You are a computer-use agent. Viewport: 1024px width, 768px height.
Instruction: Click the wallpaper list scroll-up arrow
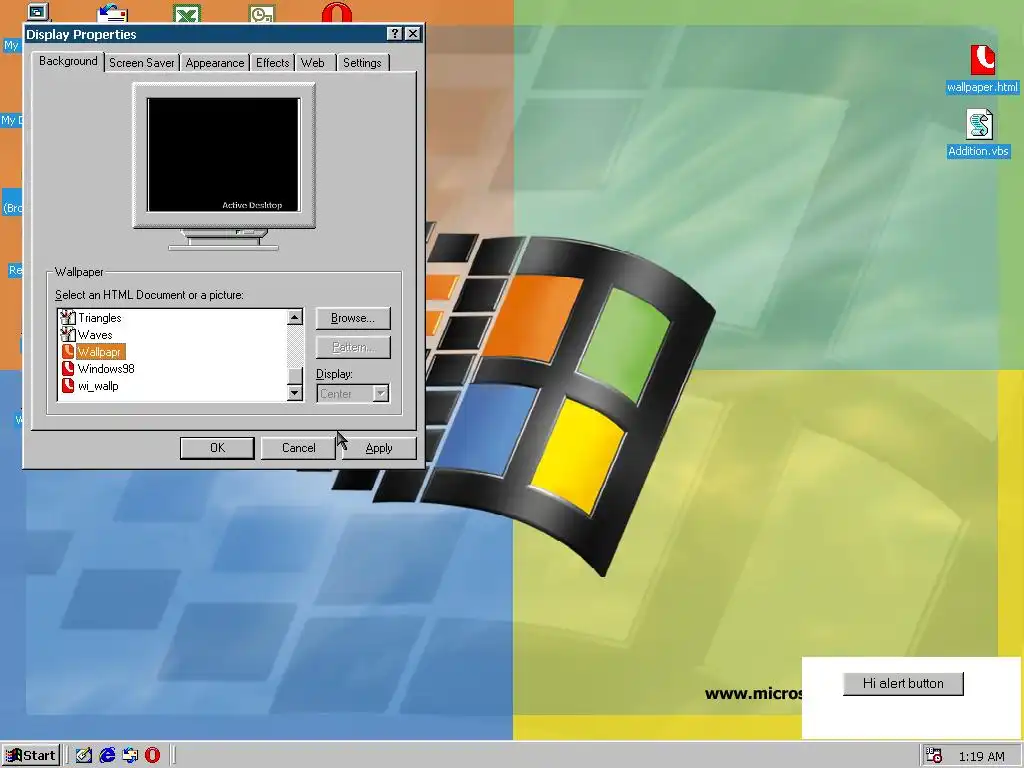(295, 317)
